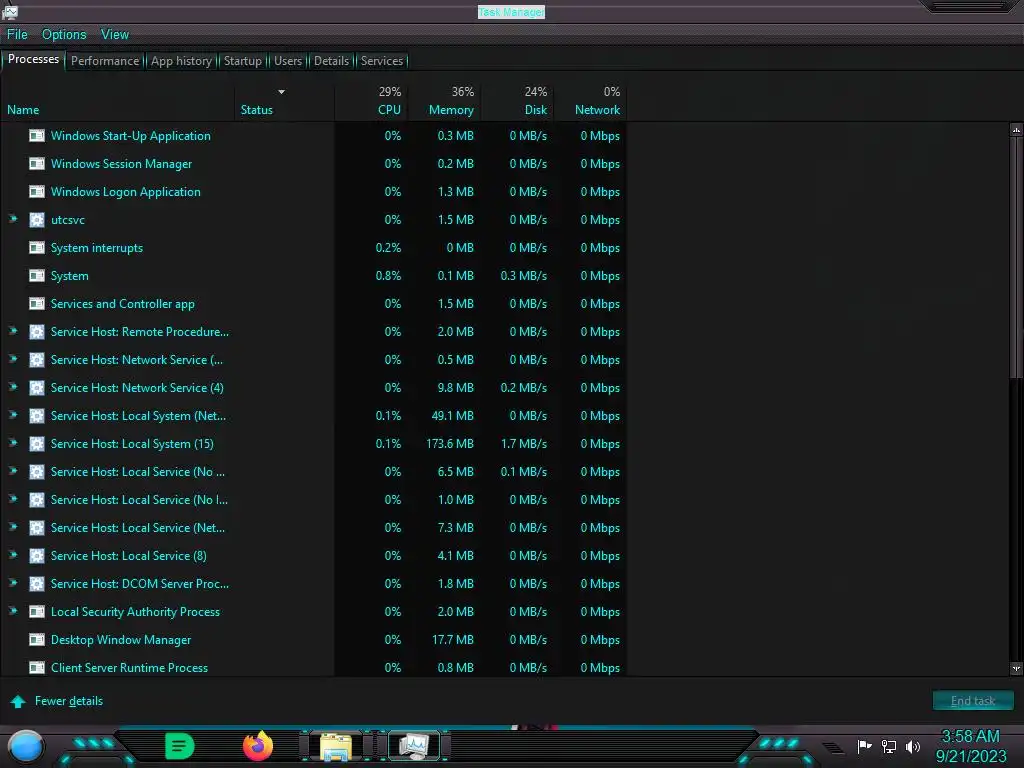Click the Service Host: Local Service (8) gear icon
This screenshot has height=768, width=1024.
(37, 556)
